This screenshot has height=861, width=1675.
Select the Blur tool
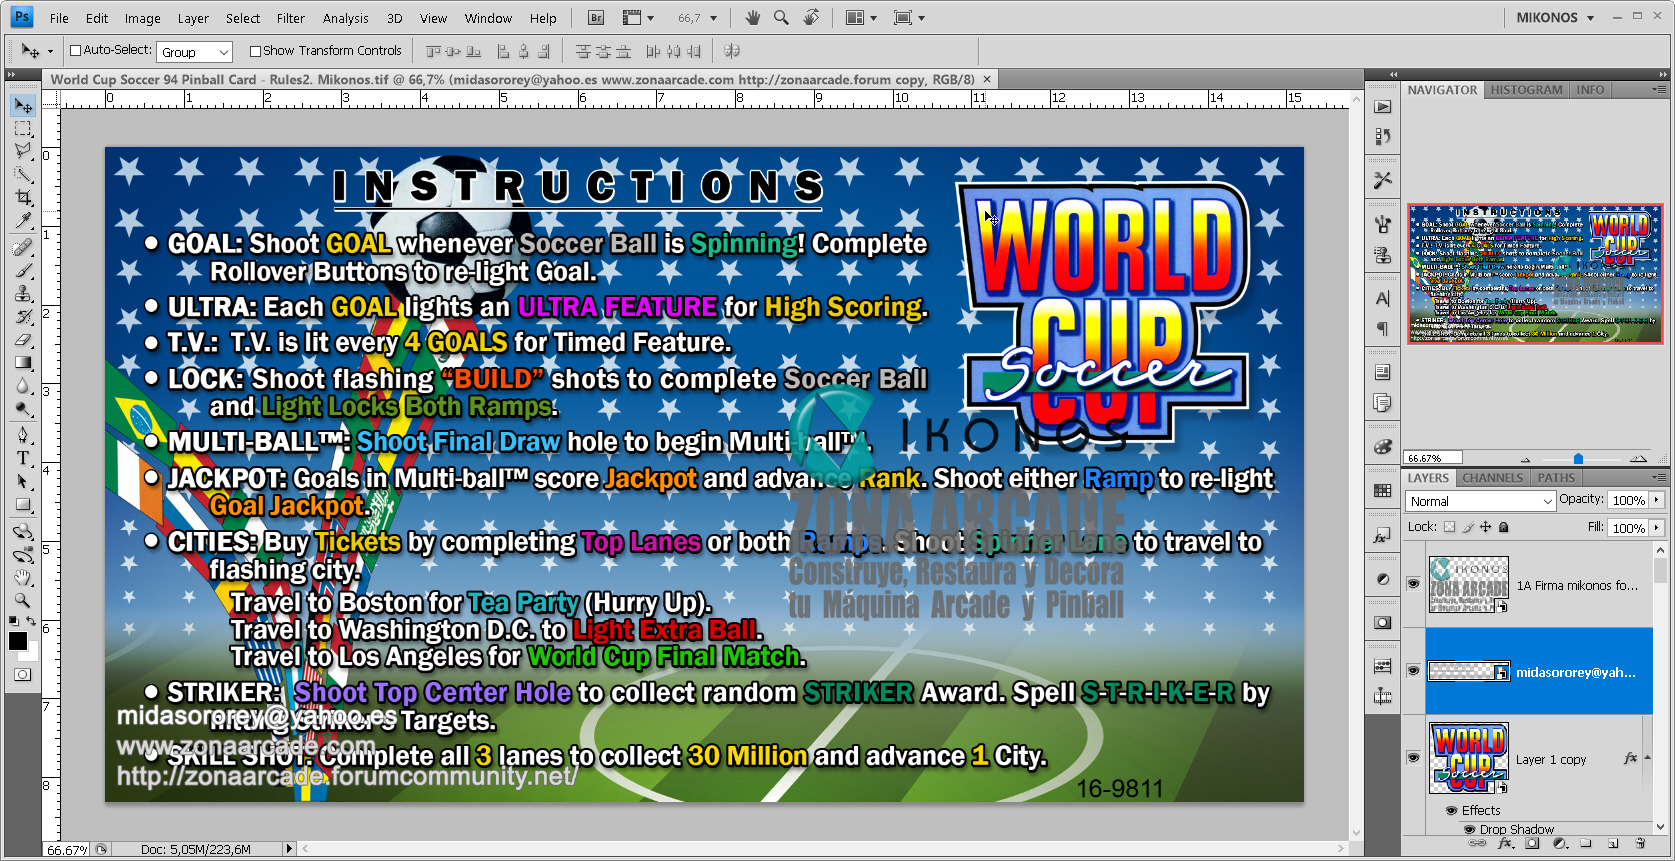pos(23,386)
